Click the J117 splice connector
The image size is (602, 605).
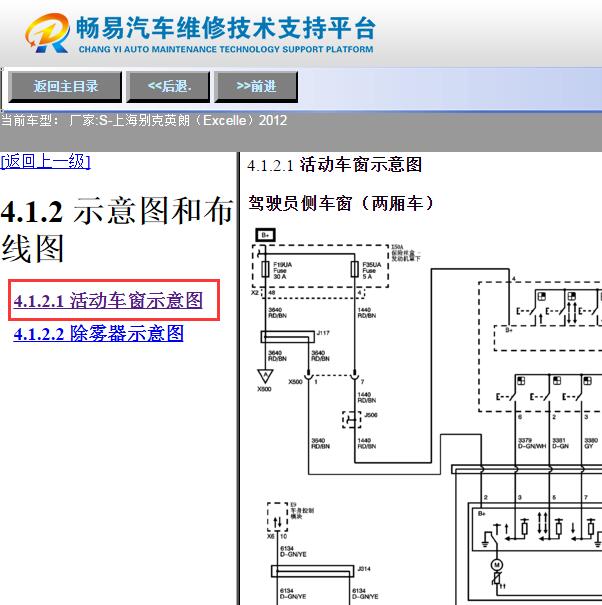288,336
